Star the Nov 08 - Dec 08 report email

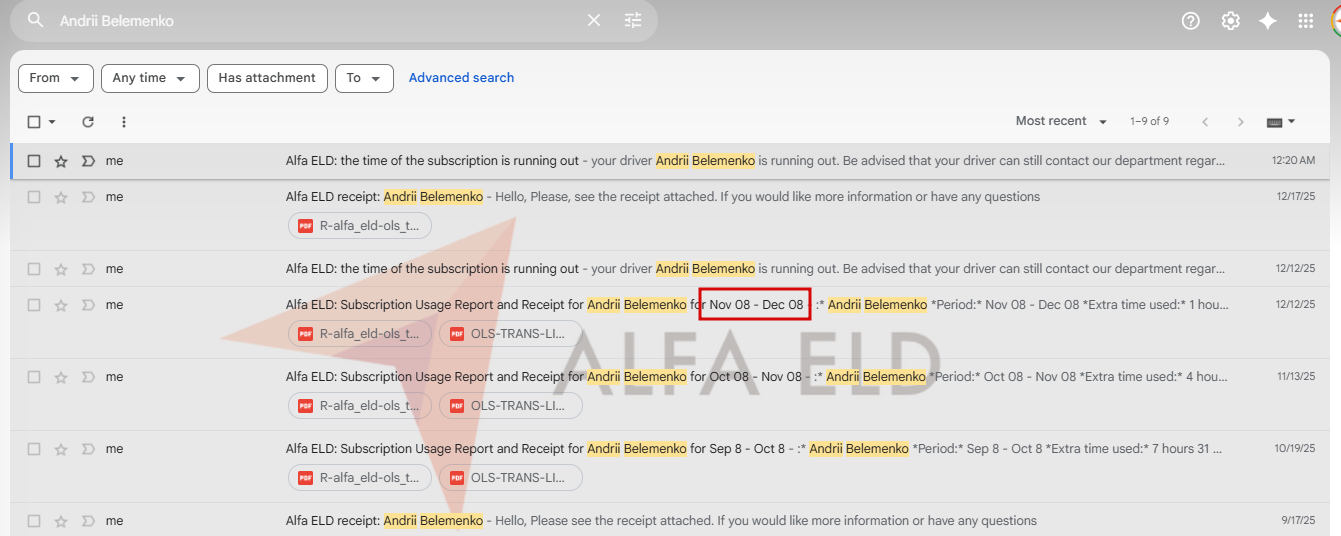[61, 305]
